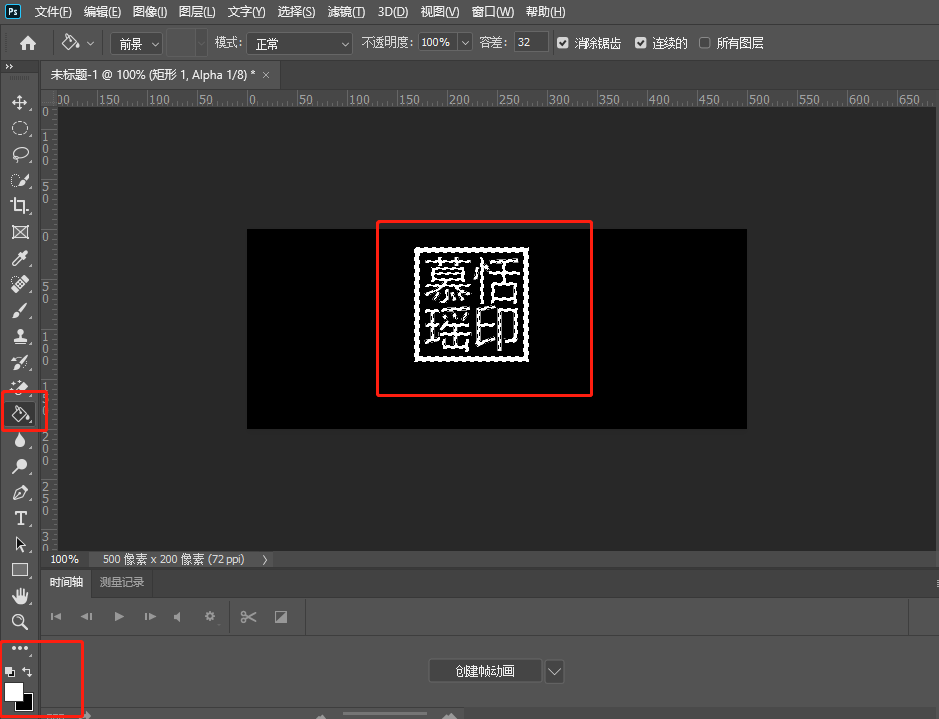Image resolution: width=939 pixels, height=719 pixels.
Task: Close the 未标题-1 document tab
Action: click(266, 75)
